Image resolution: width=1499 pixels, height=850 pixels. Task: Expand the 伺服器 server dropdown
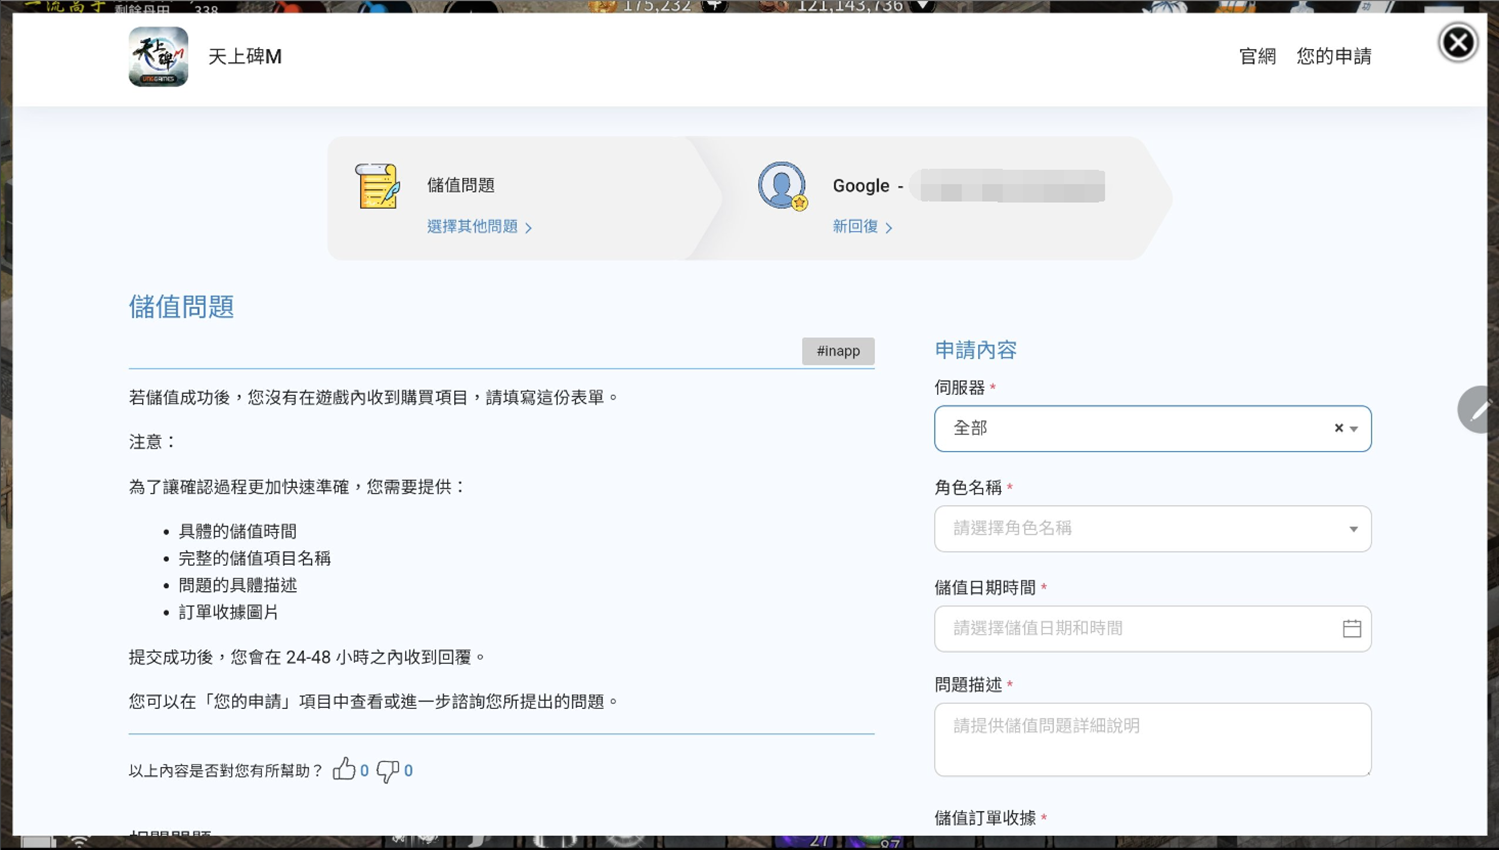1354,429
